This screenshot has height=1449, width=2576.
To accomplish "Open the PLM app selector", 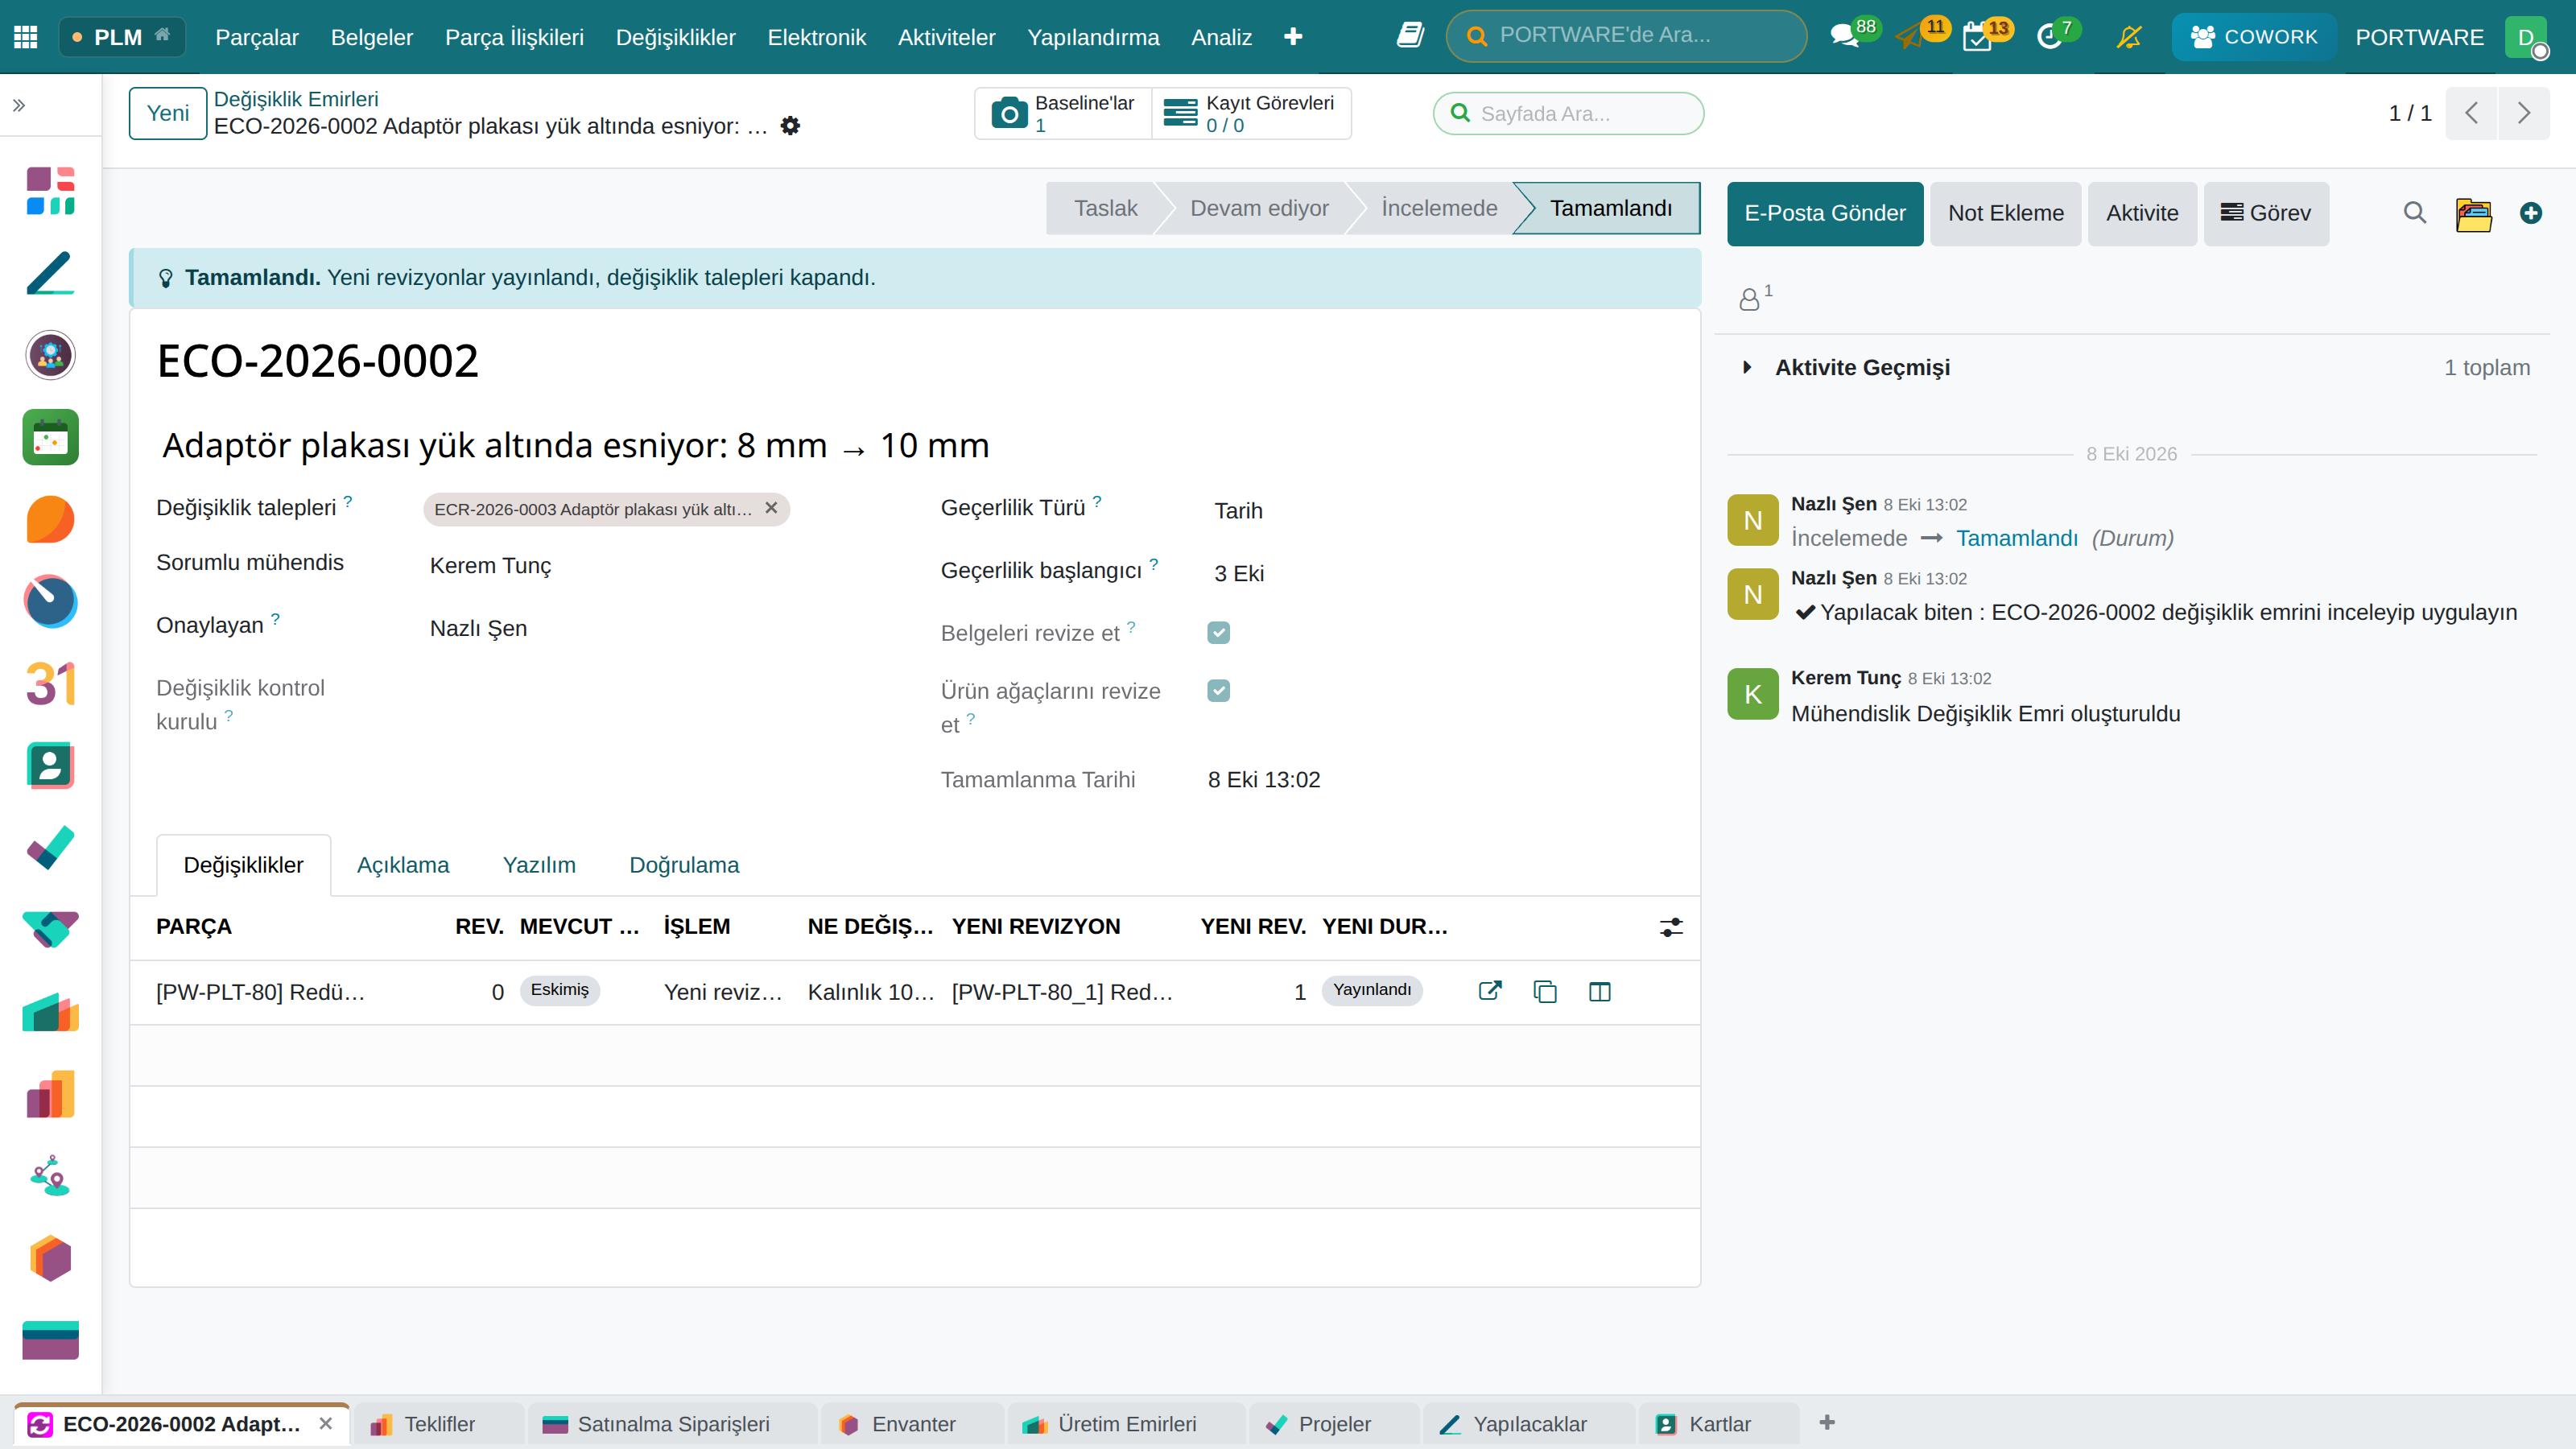I will 122,37.
